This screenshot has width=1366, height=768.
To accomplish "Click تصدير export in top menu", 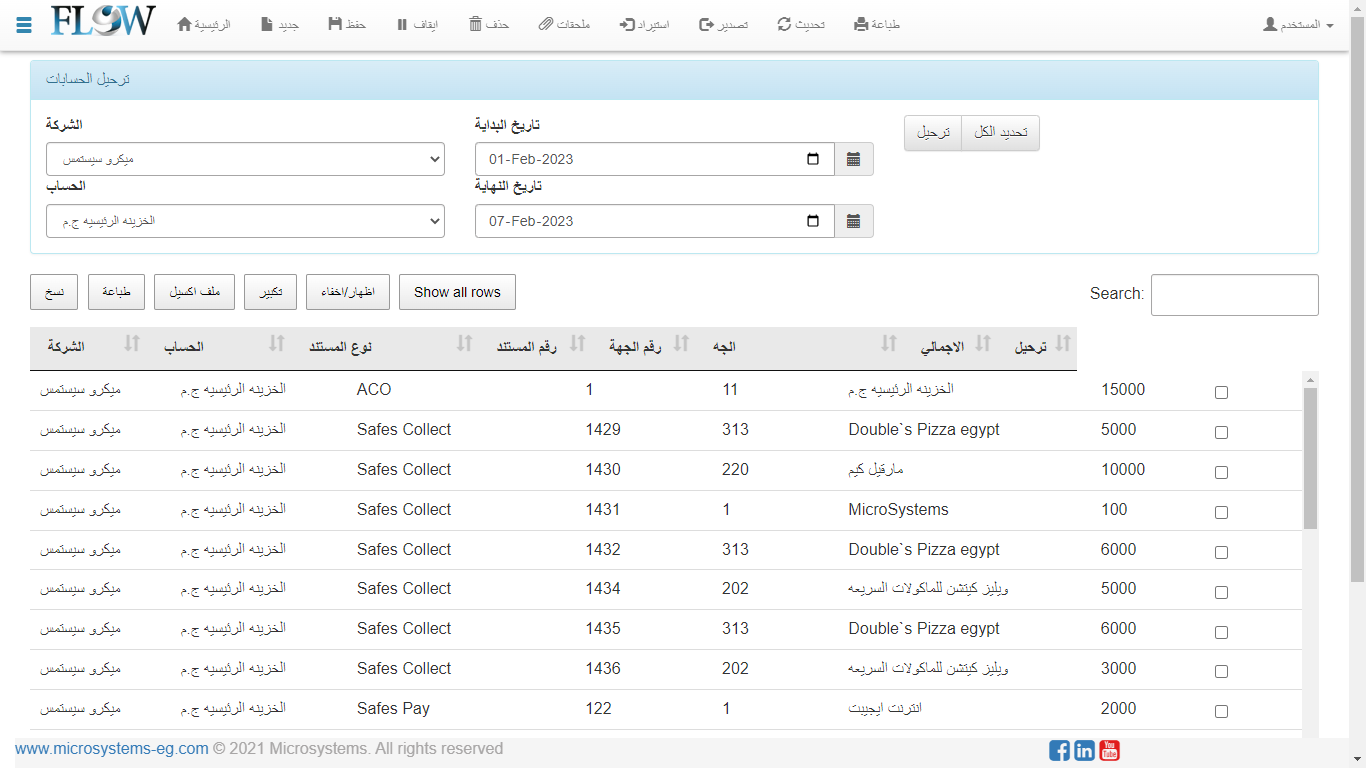I will 723,24.
